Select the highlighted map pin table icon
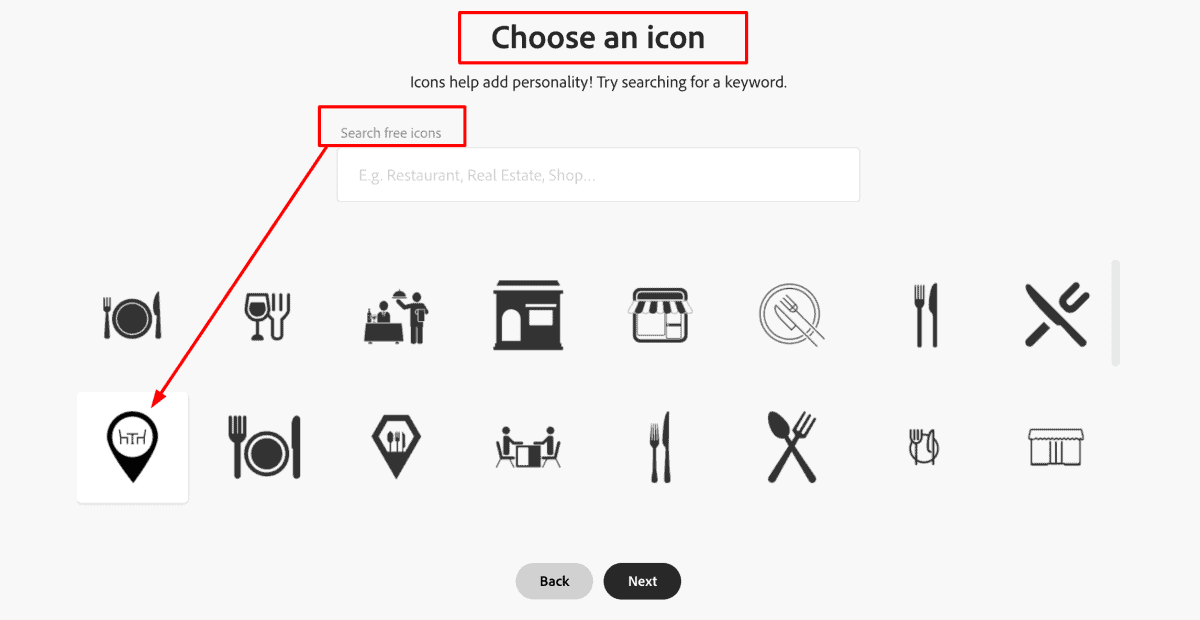The image size is (1200, 620). [x=132, y=447]
